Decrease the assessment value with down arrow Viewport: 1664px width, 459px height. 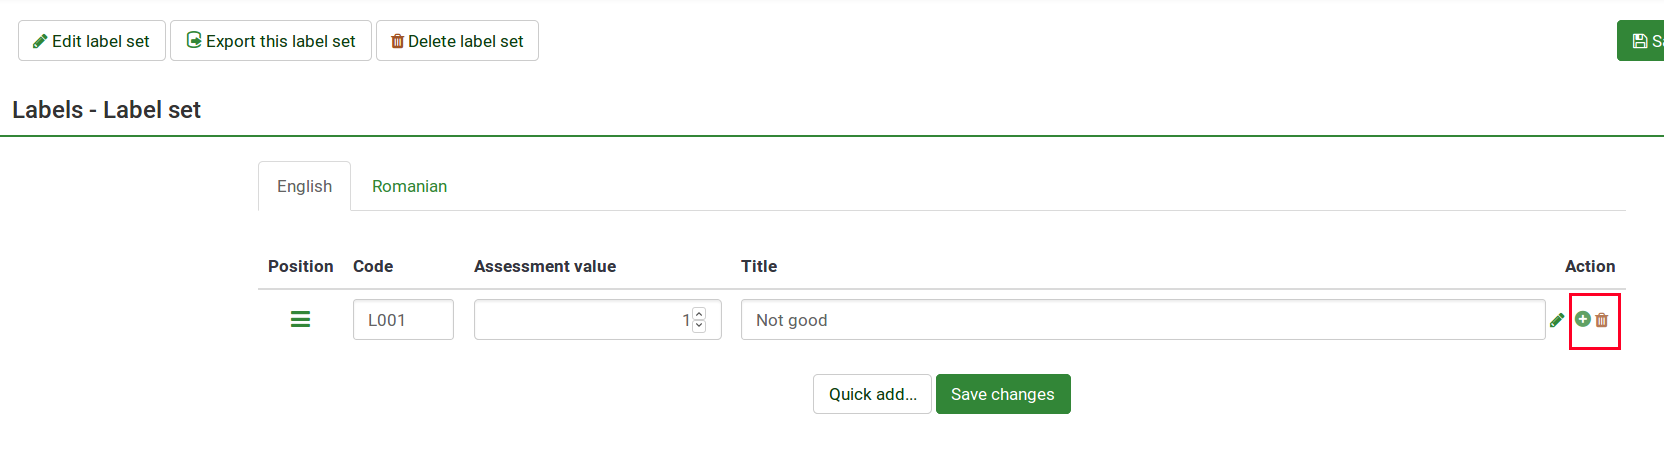(699, 326)
